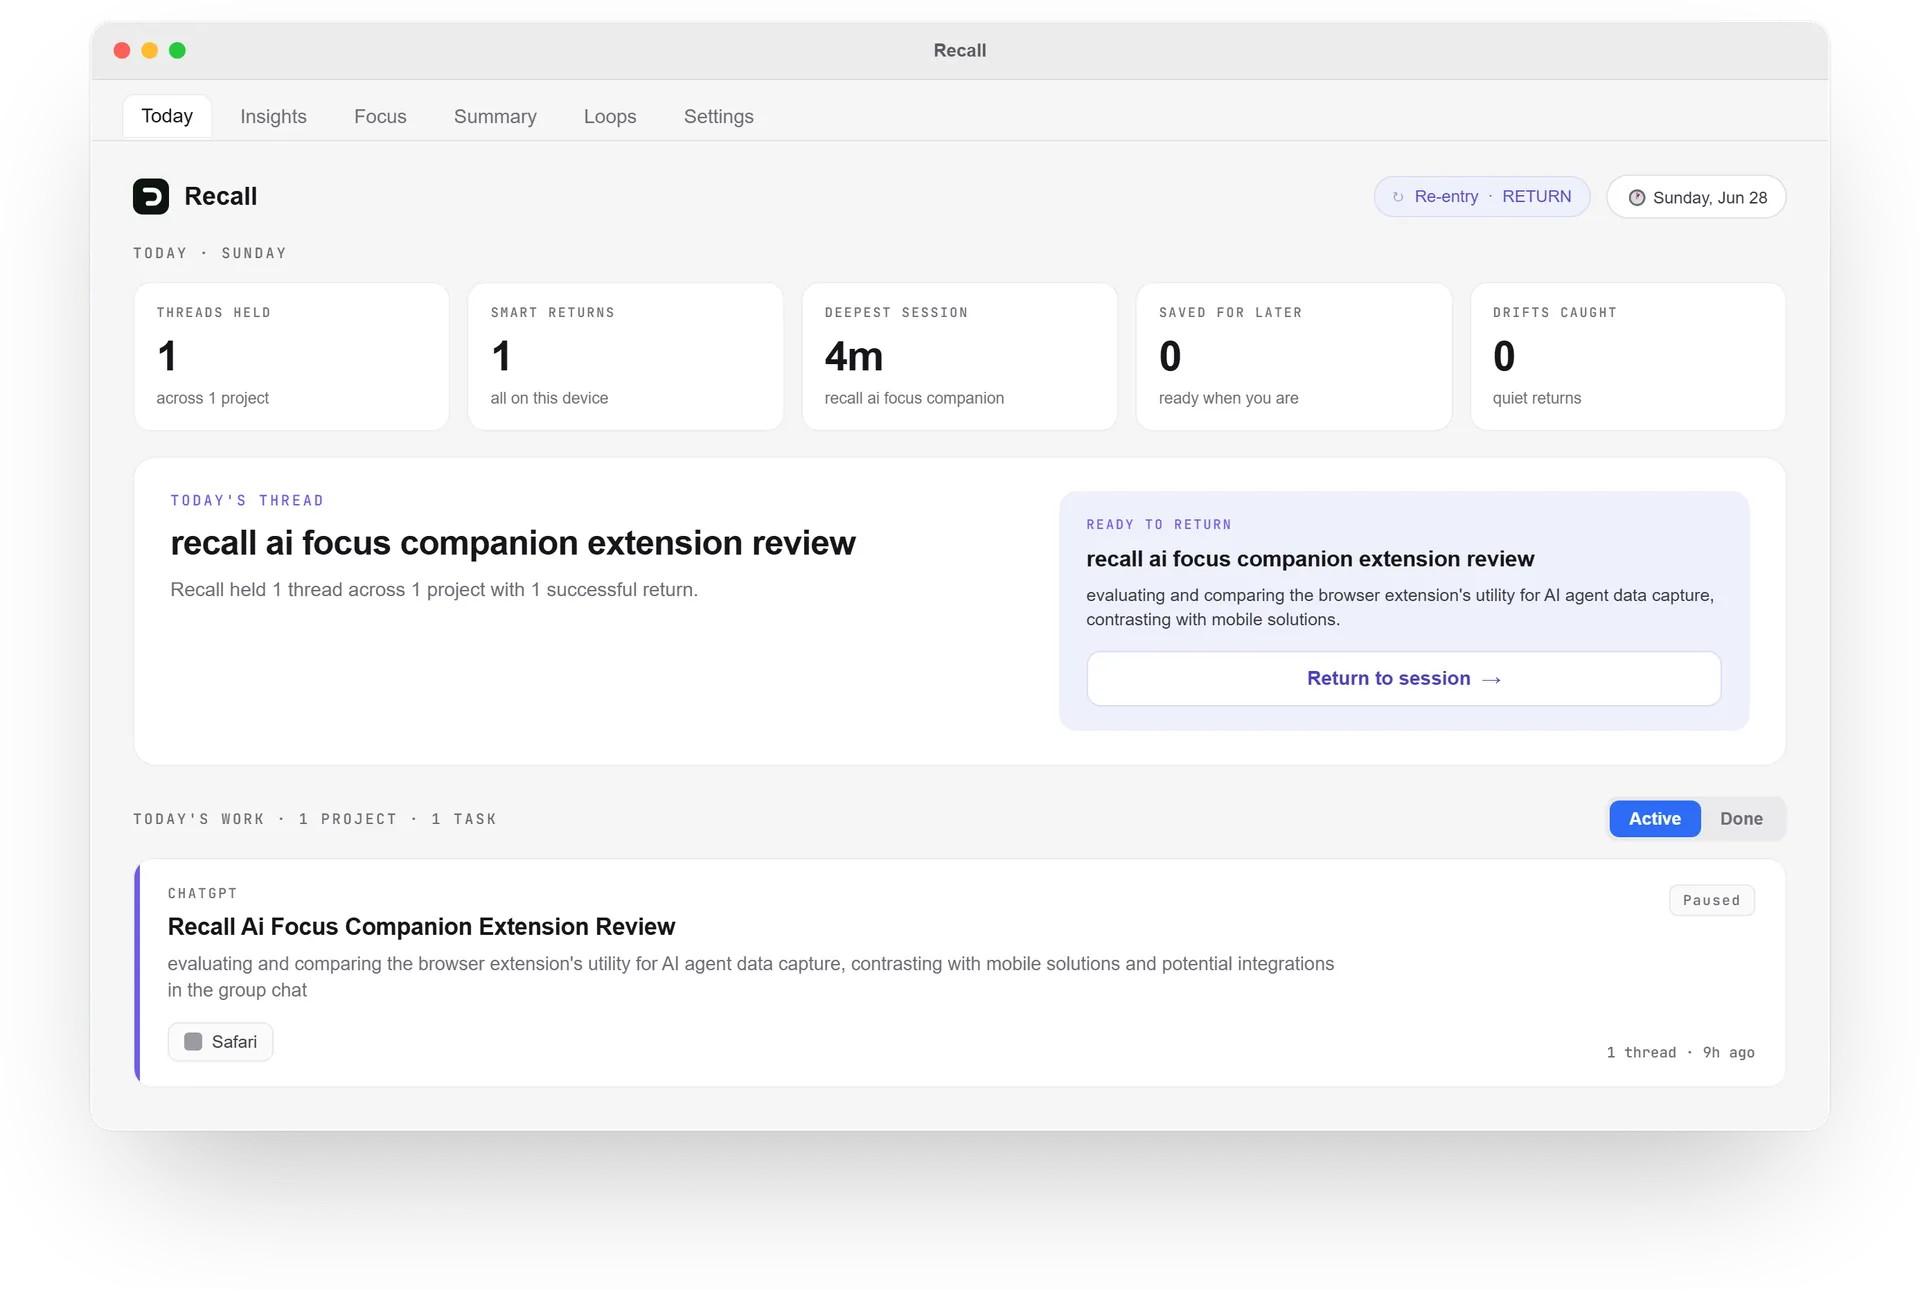Go to the Summary tab

(495, 116)
